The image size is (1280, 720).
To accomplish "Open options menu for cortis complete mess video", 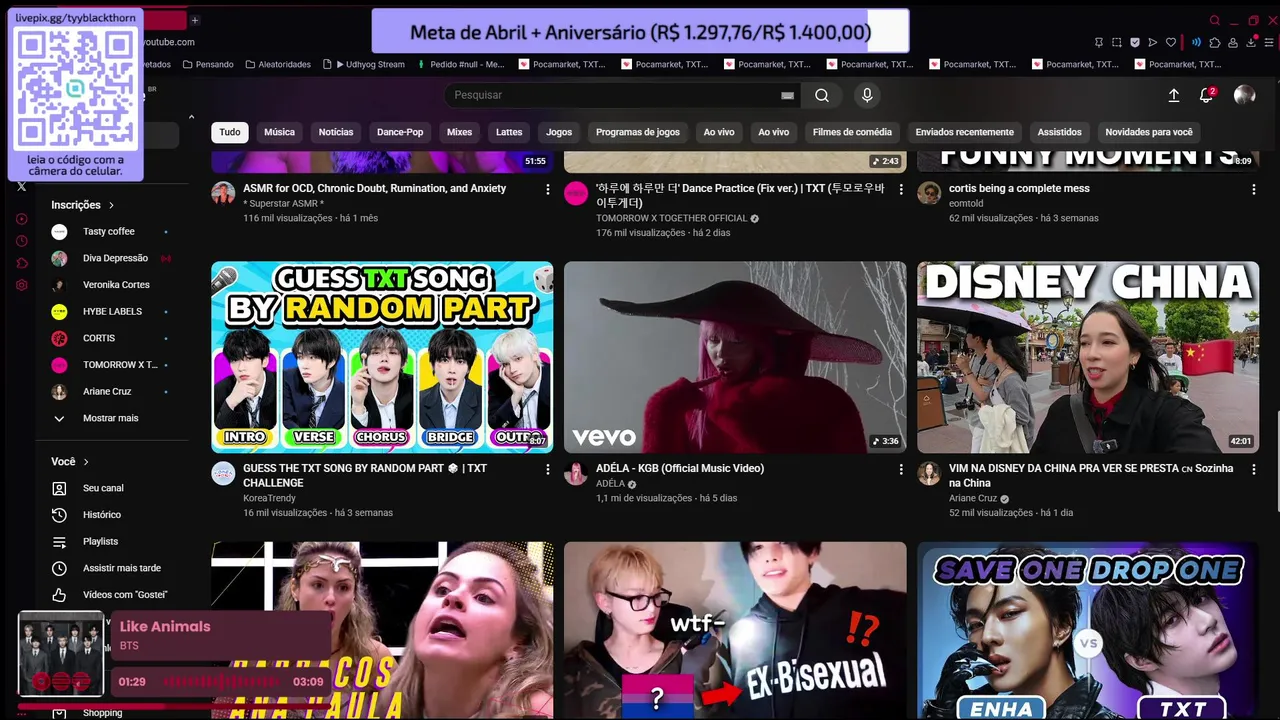I will [1254, 189].
